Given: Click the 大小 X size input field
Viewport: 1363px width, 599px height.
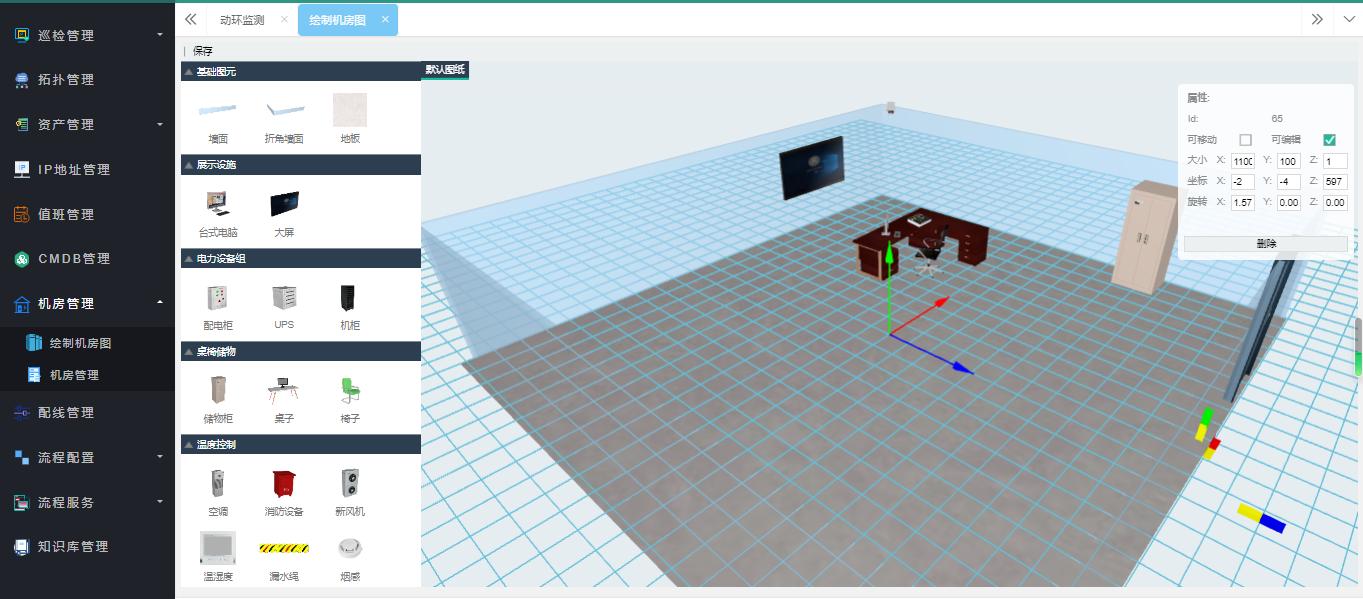Looking at the screenshot, I should pos(1242,161).
